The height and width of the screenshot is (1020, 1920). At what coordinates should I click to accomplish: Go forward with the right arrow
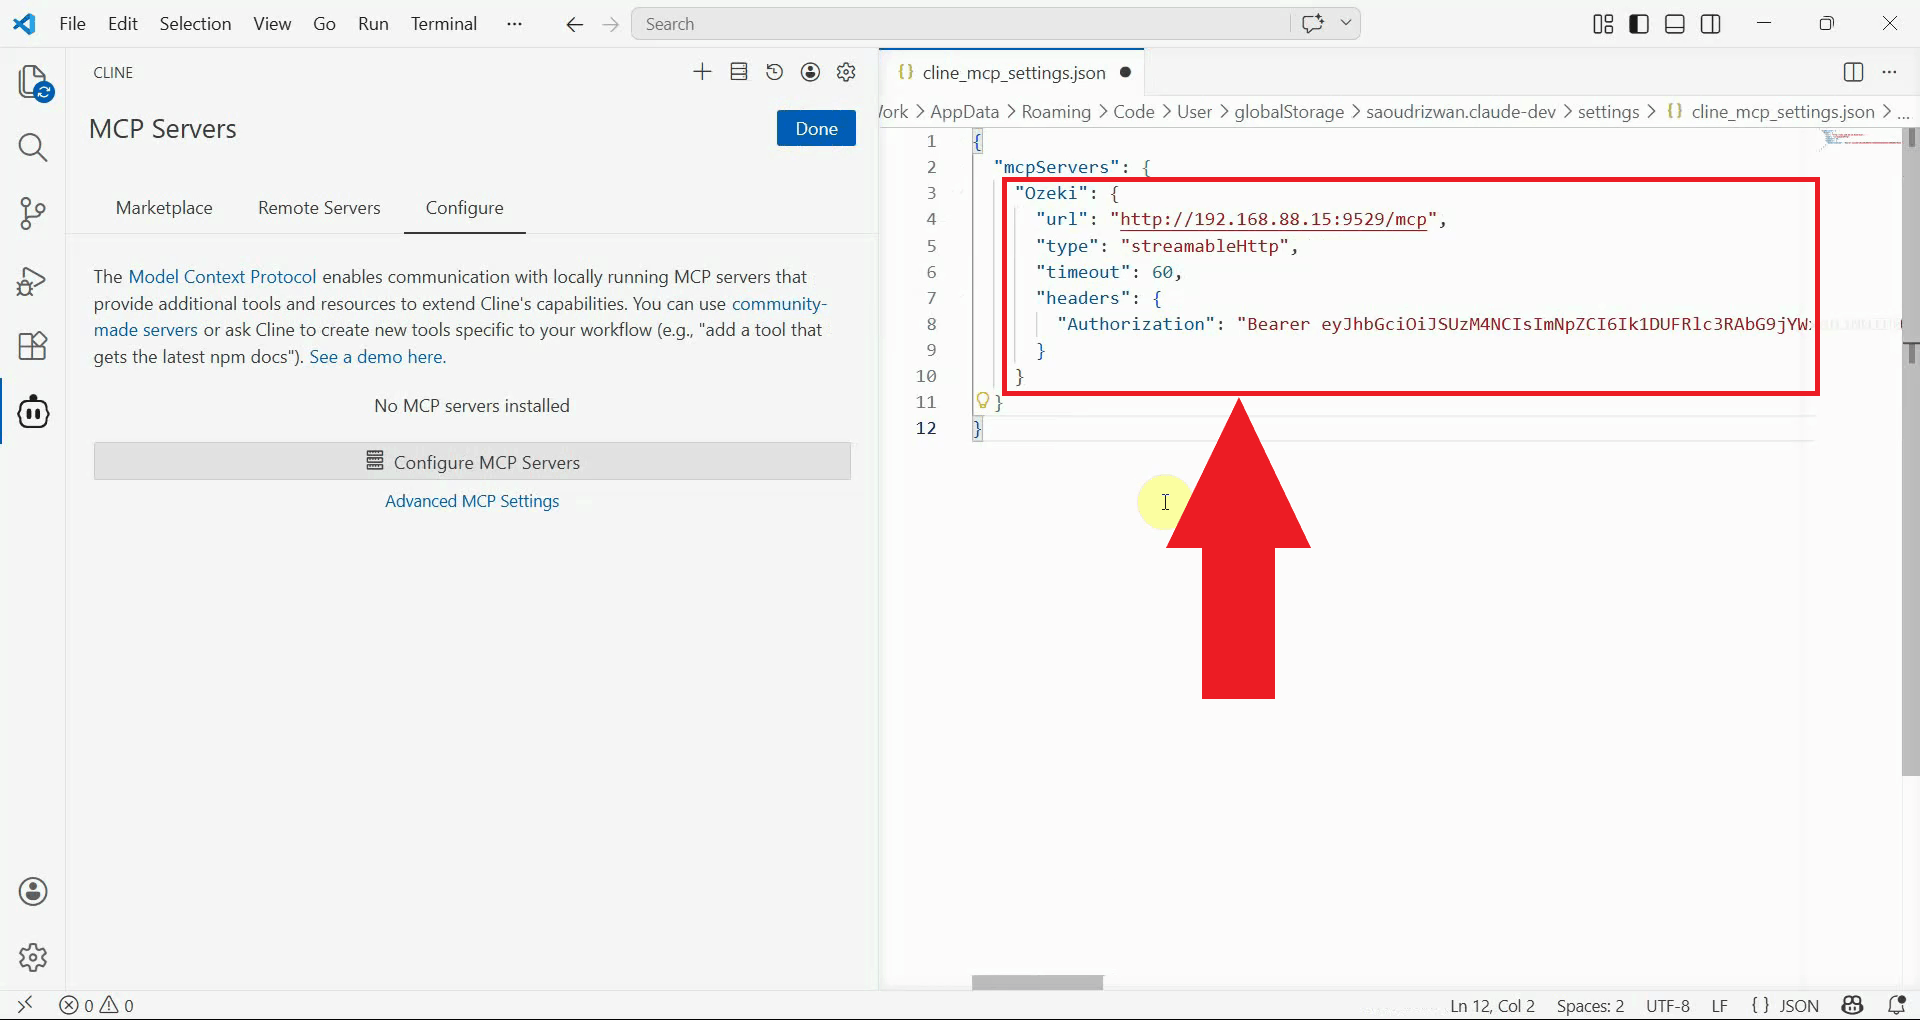[x=611, y=24]
